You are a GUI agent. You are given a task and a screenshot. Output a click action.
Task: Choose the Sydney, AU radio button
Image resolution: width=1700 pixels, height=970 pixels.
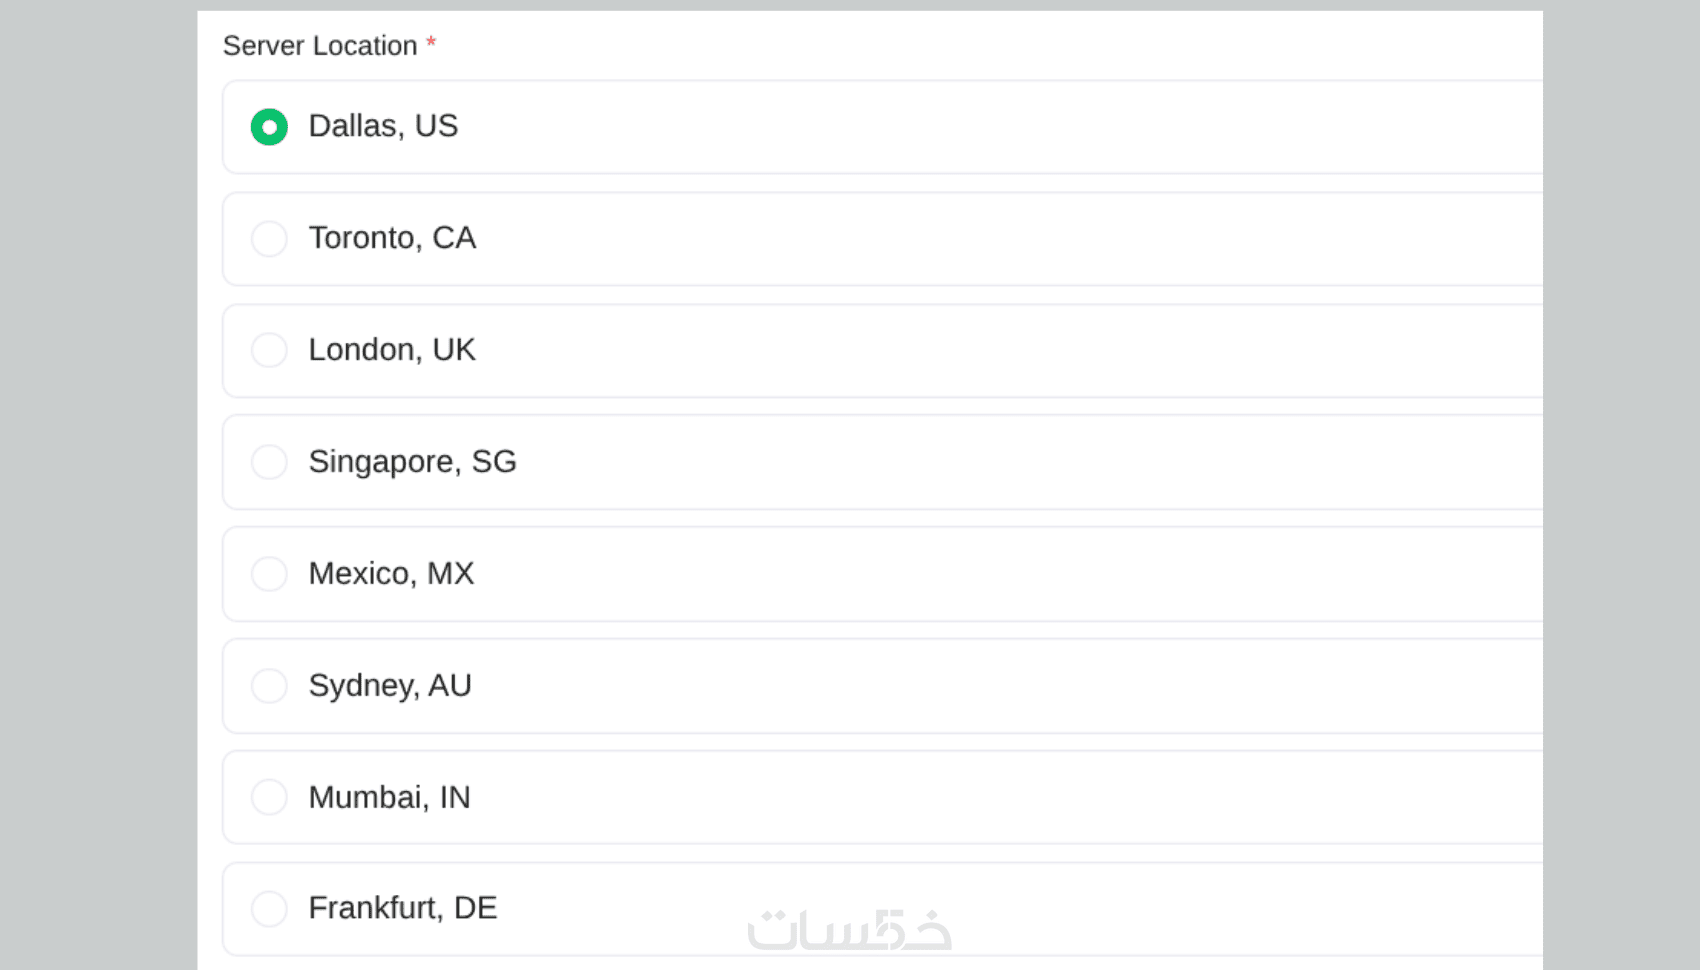(x=269, y=686)
